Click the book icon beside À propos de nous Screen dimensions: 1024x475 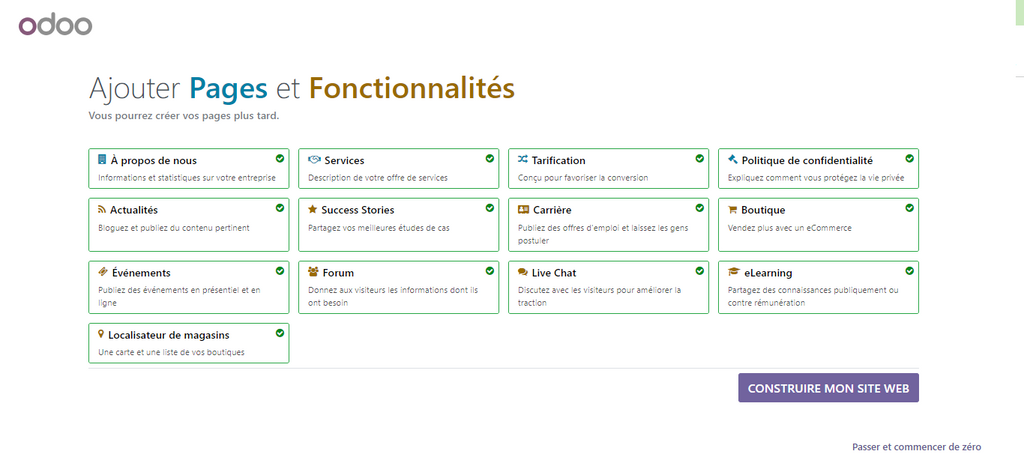tap(102, 160)
